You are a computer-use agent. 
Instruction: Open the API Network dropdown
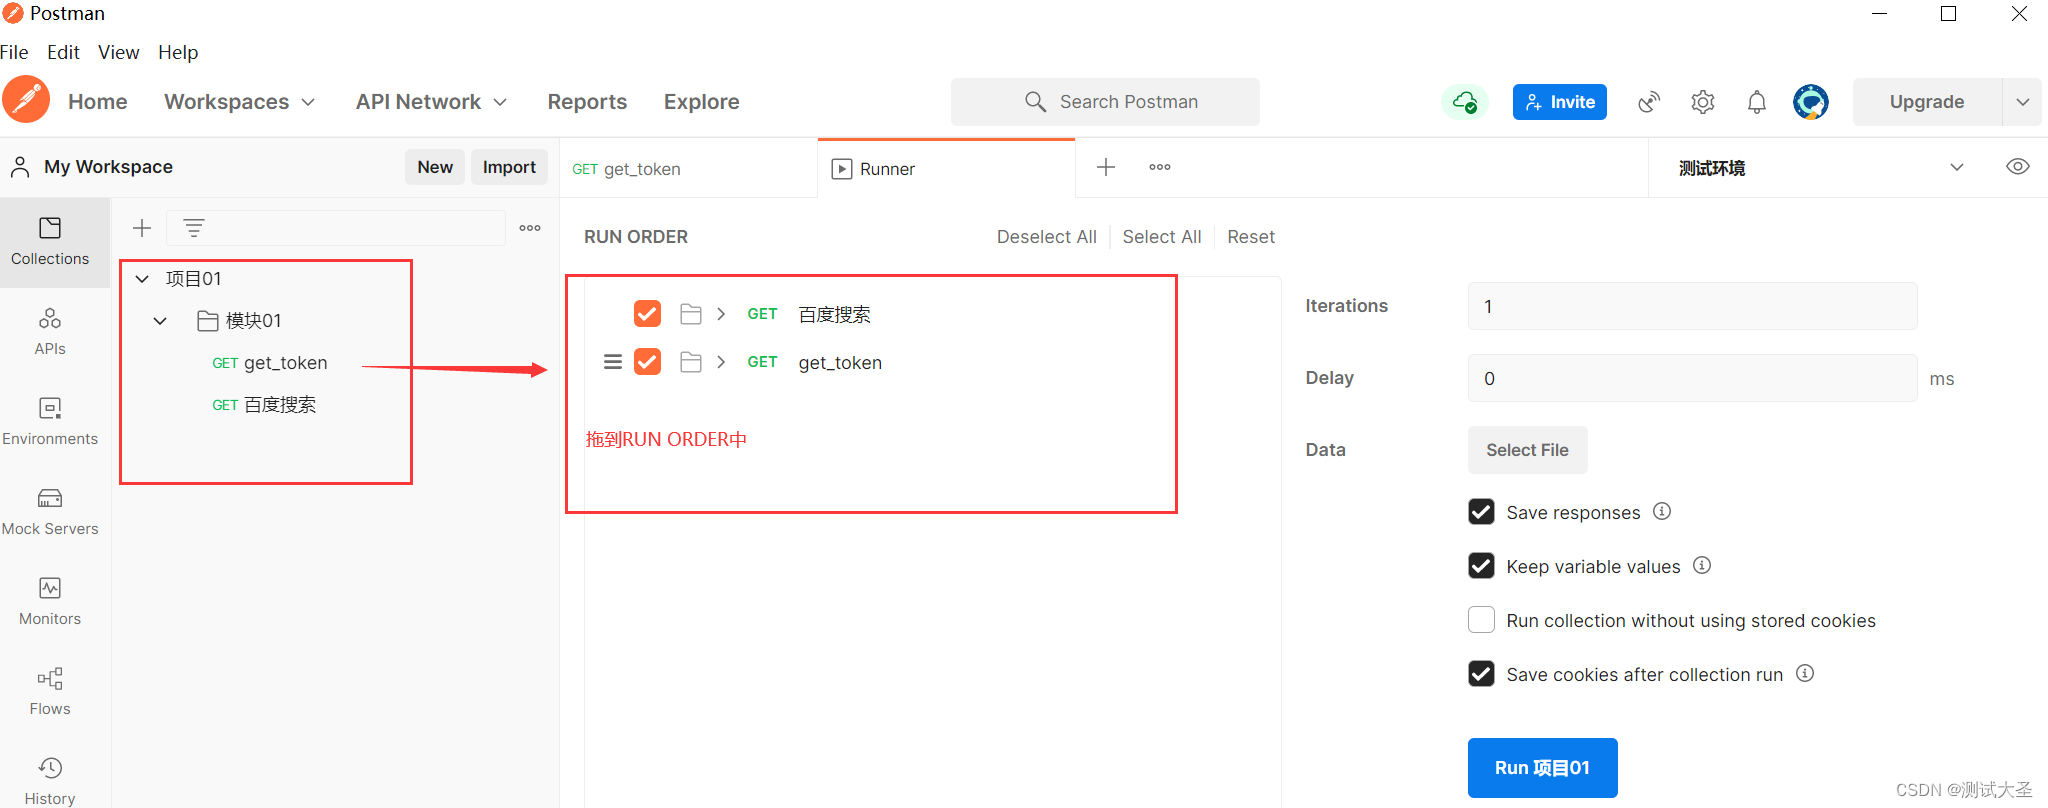[432, 102]
